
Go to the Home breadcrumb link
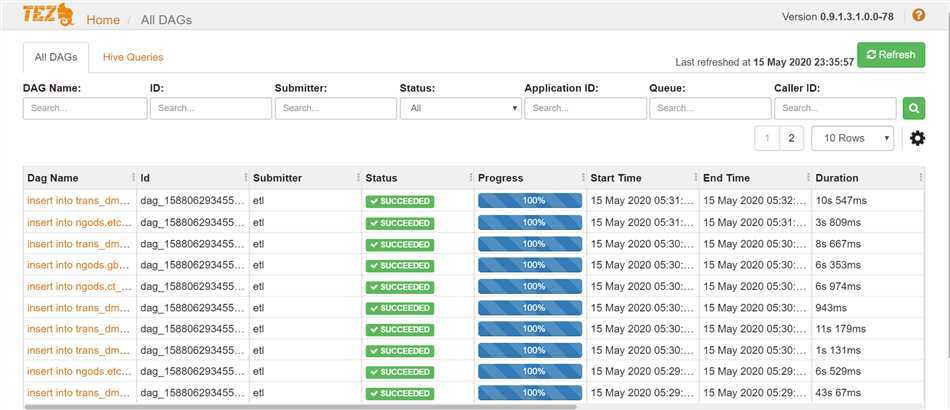tap(103, 19)
